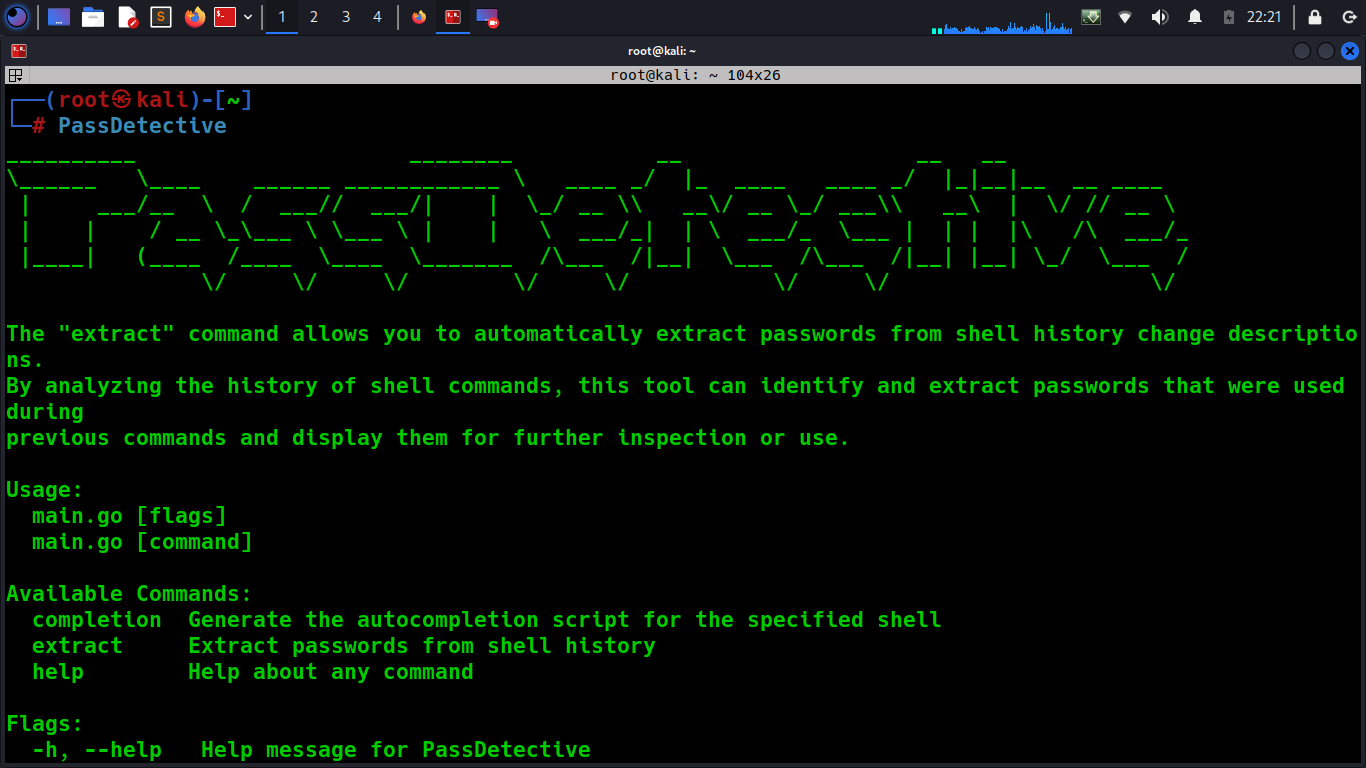
Task: Open the notifications bell icon
Action: pos(1194,17)
